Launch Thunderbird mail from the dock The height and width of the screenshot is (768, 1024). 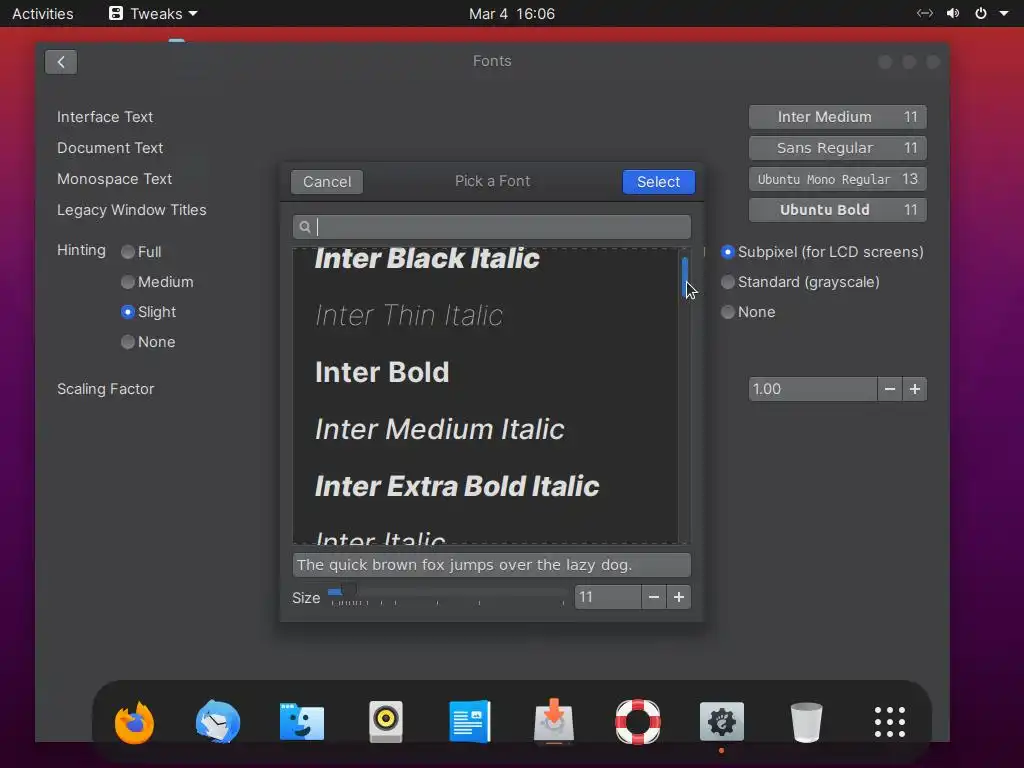pyautogui.click(x=218, y=722)
